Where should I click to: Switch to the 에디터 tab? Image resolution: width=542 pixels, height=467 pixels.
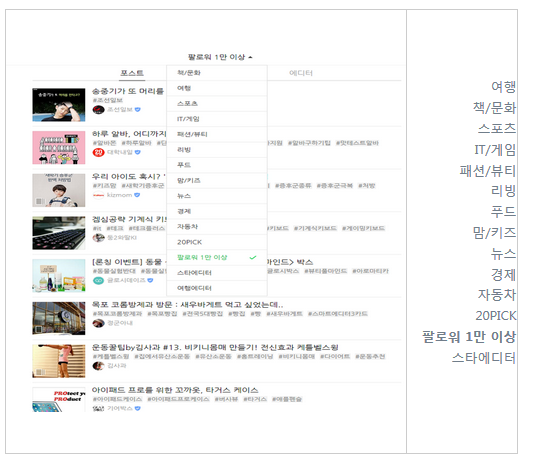301,73
